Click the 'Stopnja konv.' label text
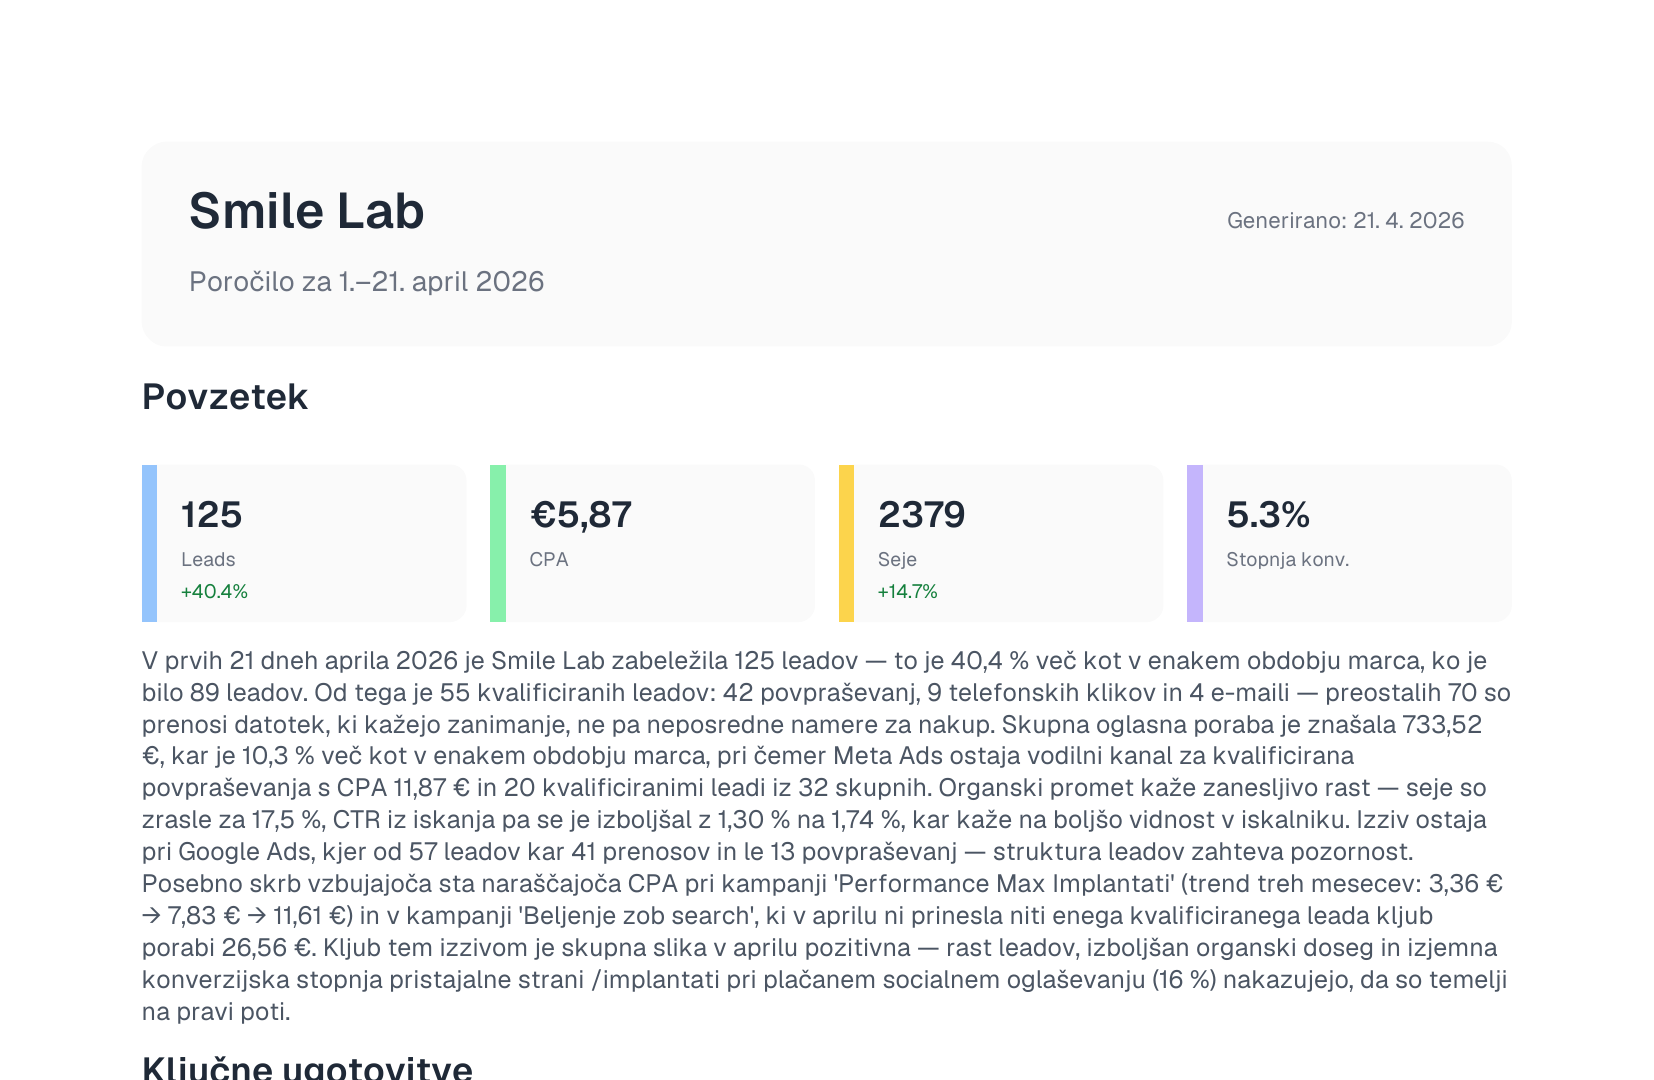1654x1080 pixels. click(1288, 559)
